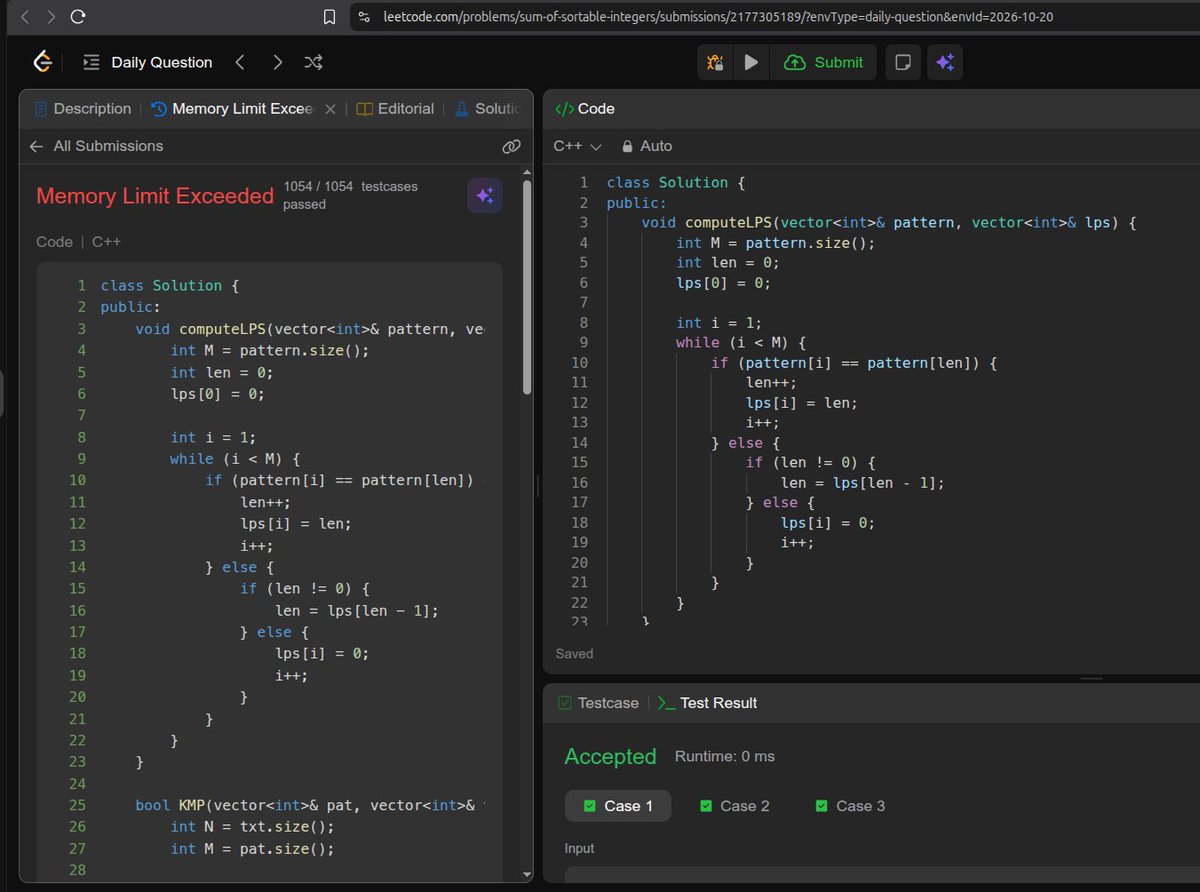
Task: Switch to the Editorial tab
Action: (395, 109)
